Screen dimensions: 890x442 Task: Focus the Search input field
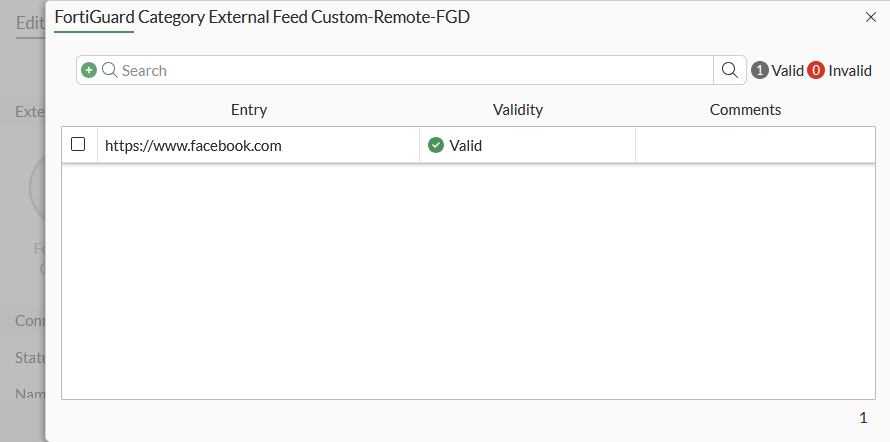tap(400, 70)
